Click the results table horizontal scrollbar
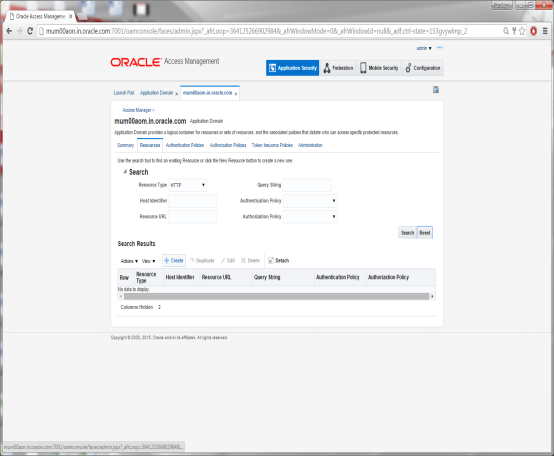 click(276, 296)
